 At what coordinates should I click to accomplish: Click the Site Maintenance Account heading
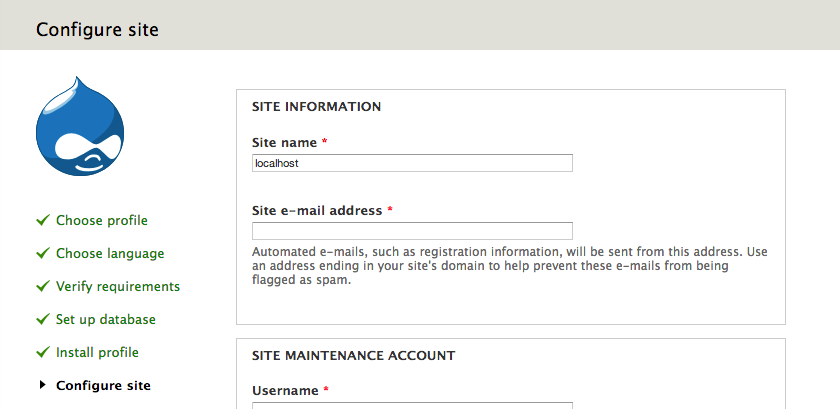tap(354, 355)
